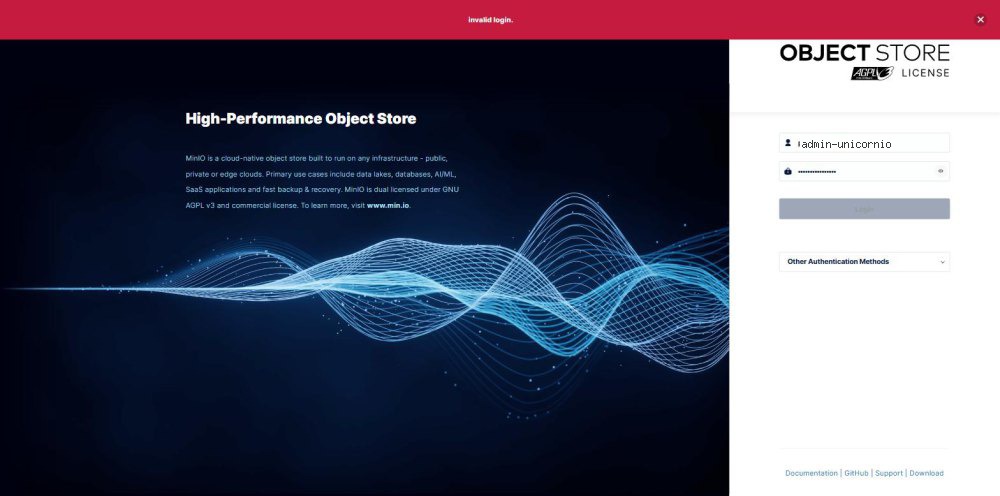
Task: Click the 'invalid login.' error message text
Action: coord(490,20)
